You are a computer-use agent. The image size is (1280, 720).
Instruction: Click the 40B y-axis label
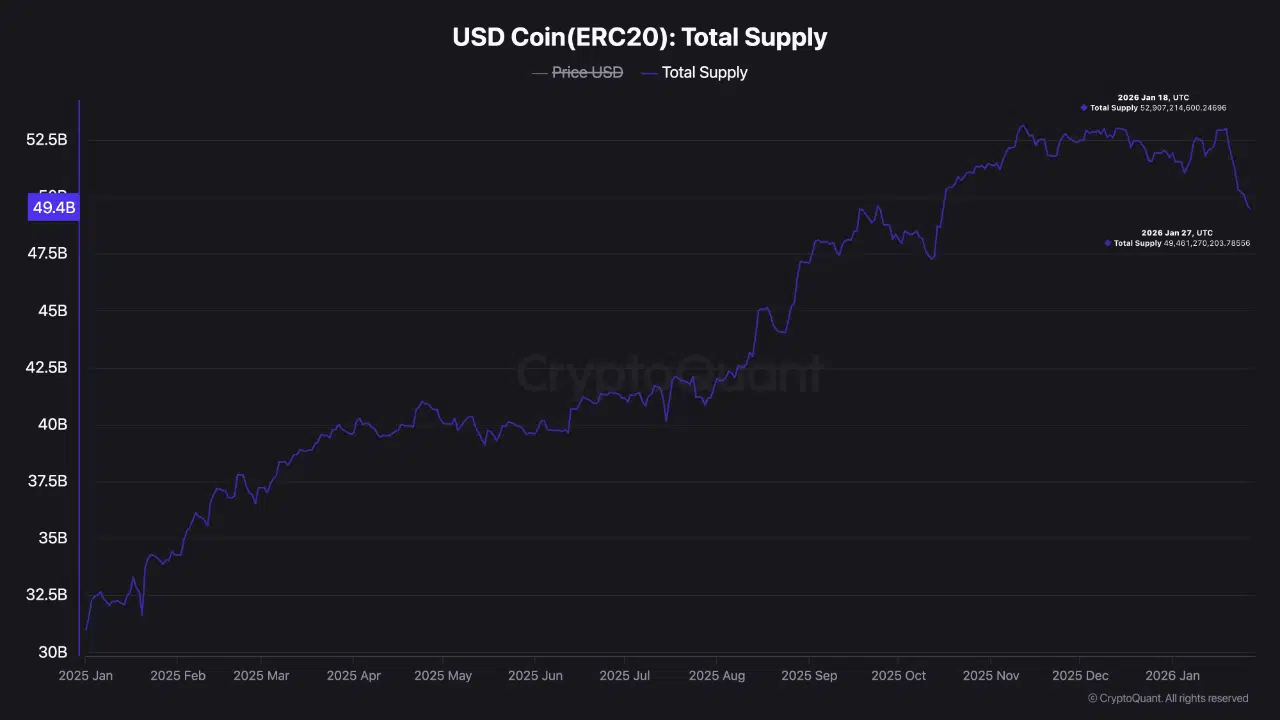53,424
